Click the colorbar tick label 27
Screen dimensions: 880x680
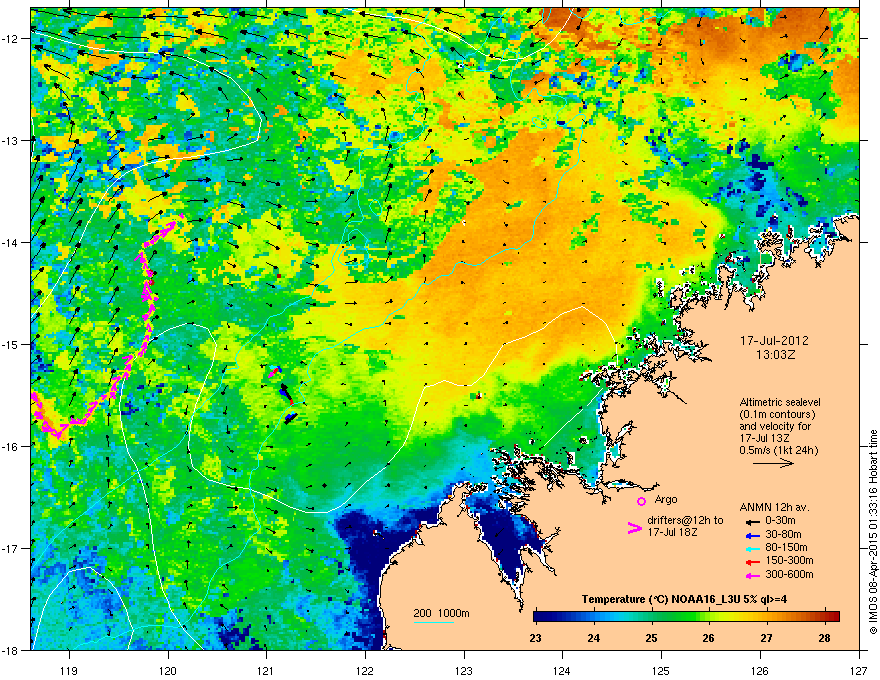[x=767, y=638]
